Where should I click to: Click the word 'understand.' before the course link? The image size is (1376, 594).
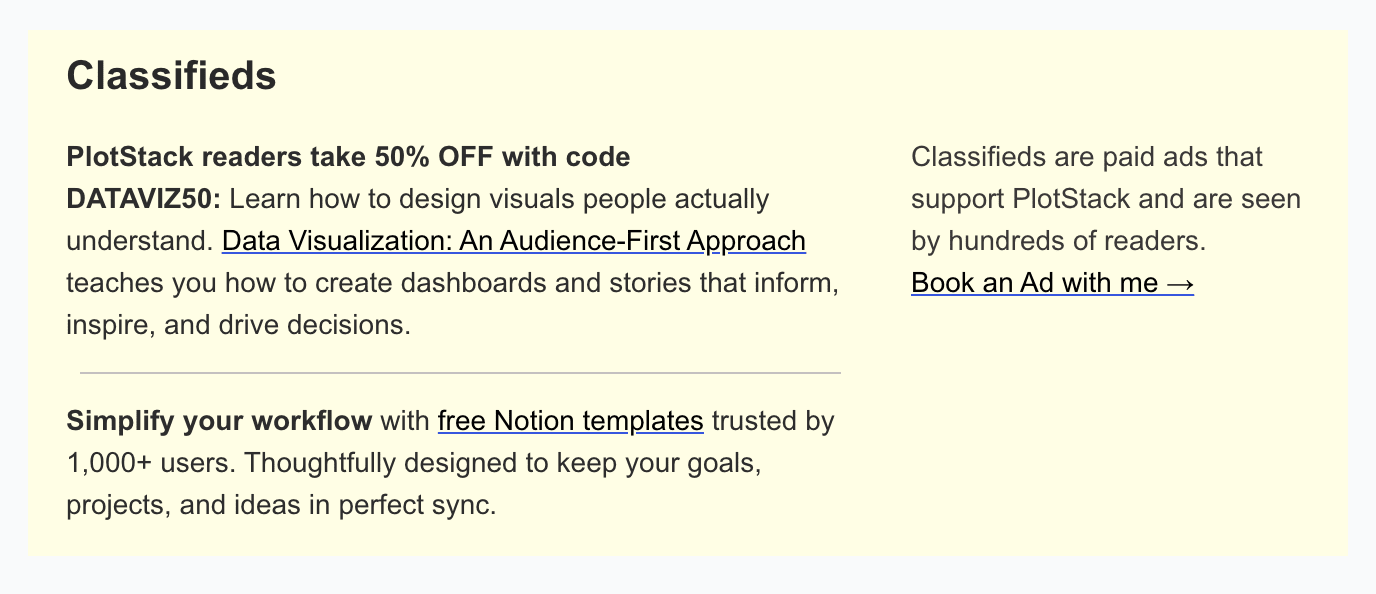pyautogui.click(x=140, y=241)
